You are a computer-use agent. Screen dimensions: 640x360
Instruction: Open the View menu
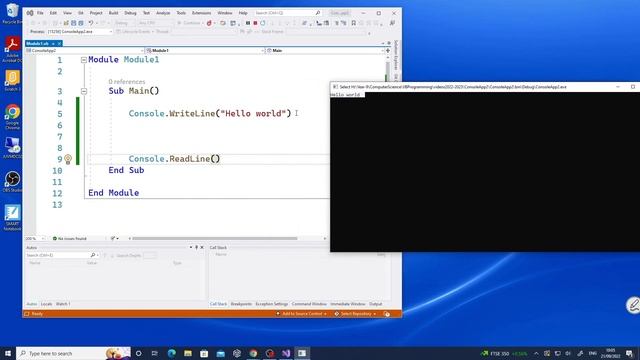pyautogui.click(x=67, y=13)
